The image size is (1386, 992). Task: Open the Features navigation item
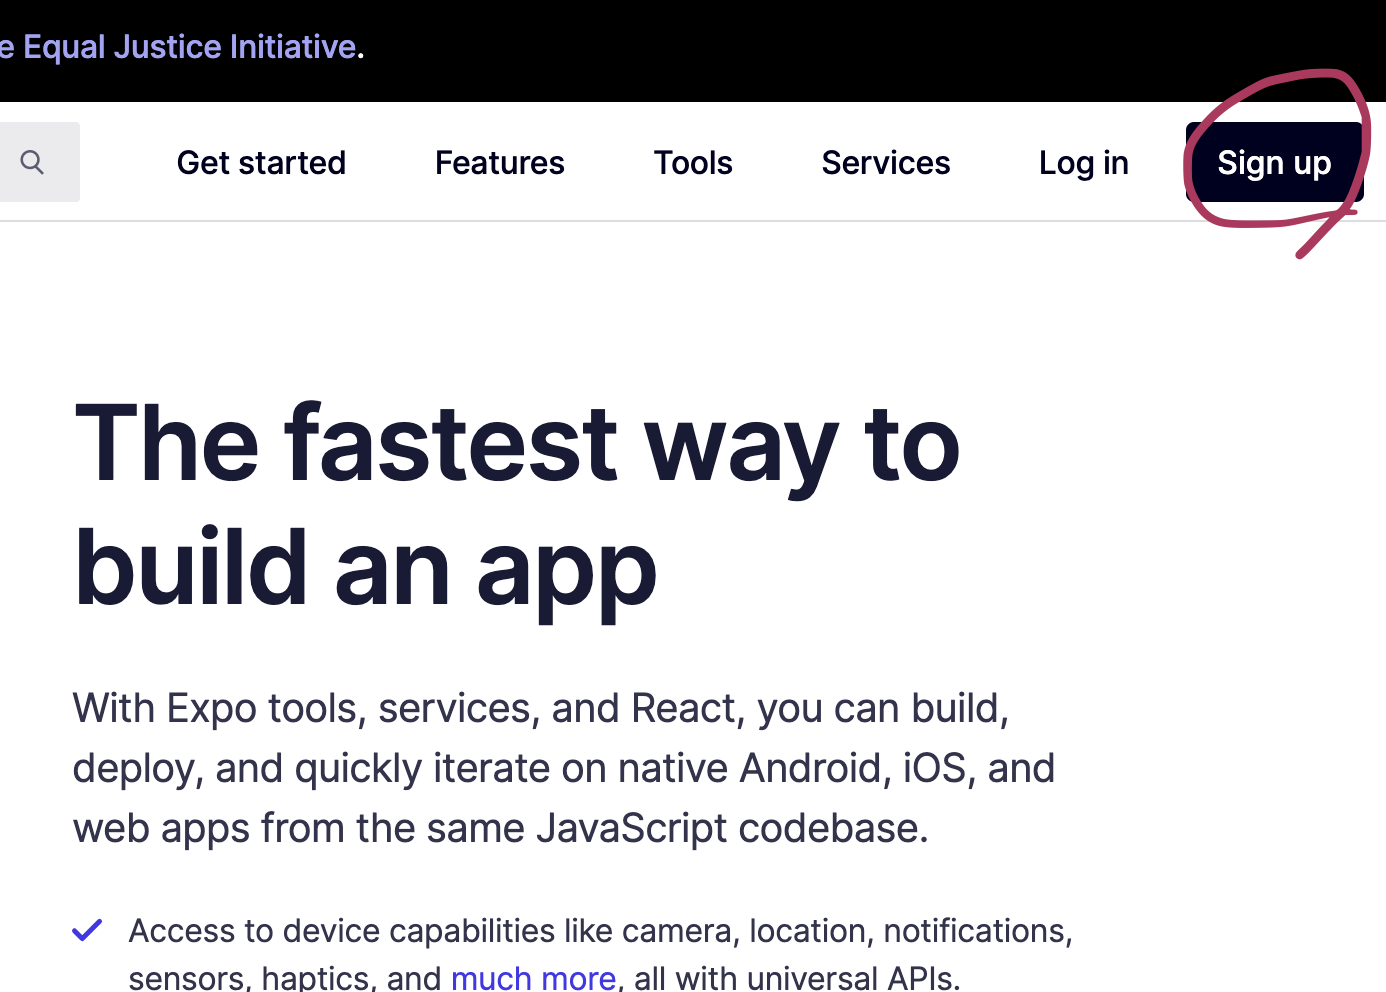tap(499, 162)
